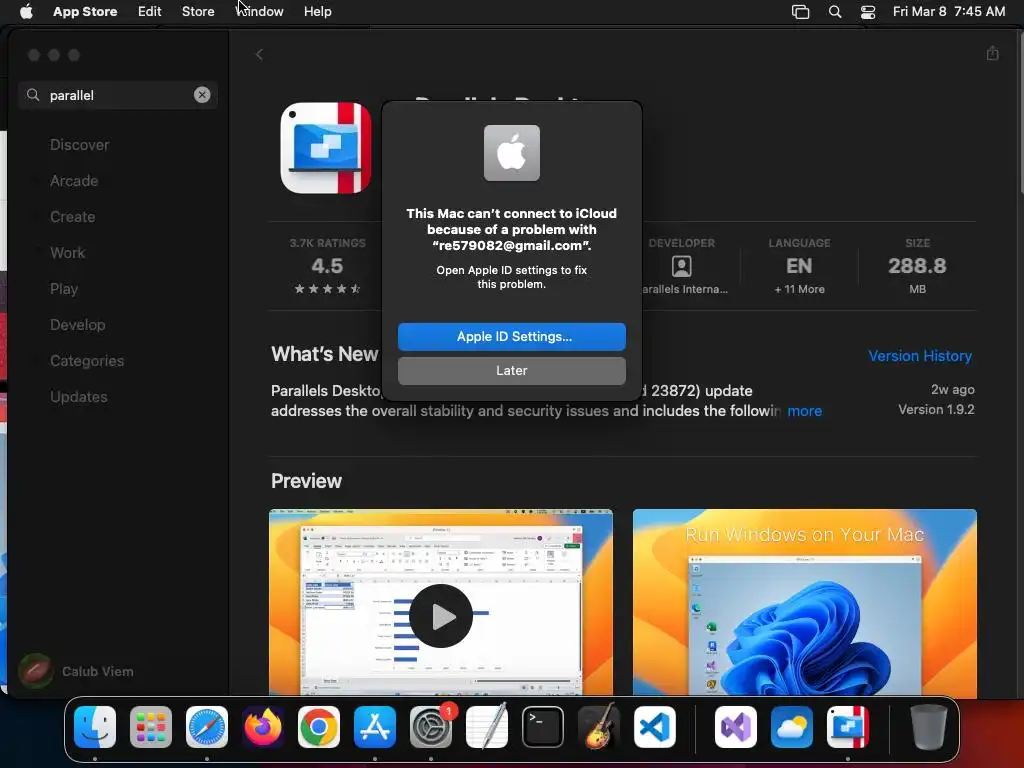This screenshot has height=768, width=1024.
Task: Open GarageBand from the Dock
Action: pyautogui.click(x=599, y=727)
